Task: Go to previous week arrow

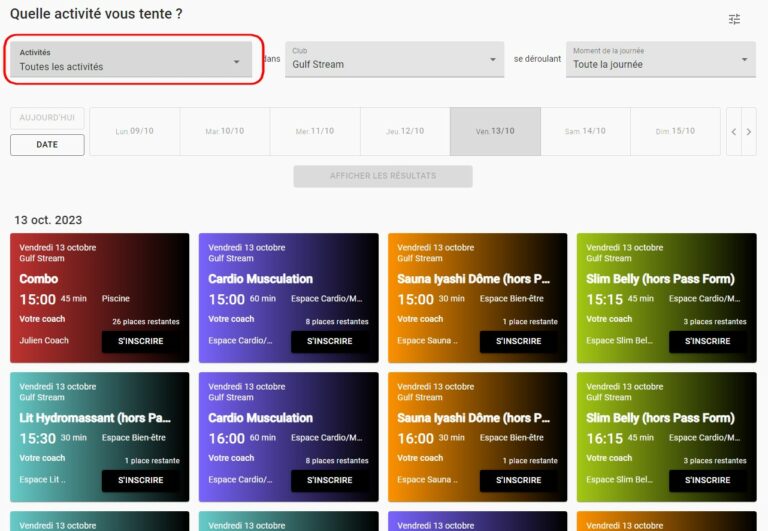Action: coord(734,131)
